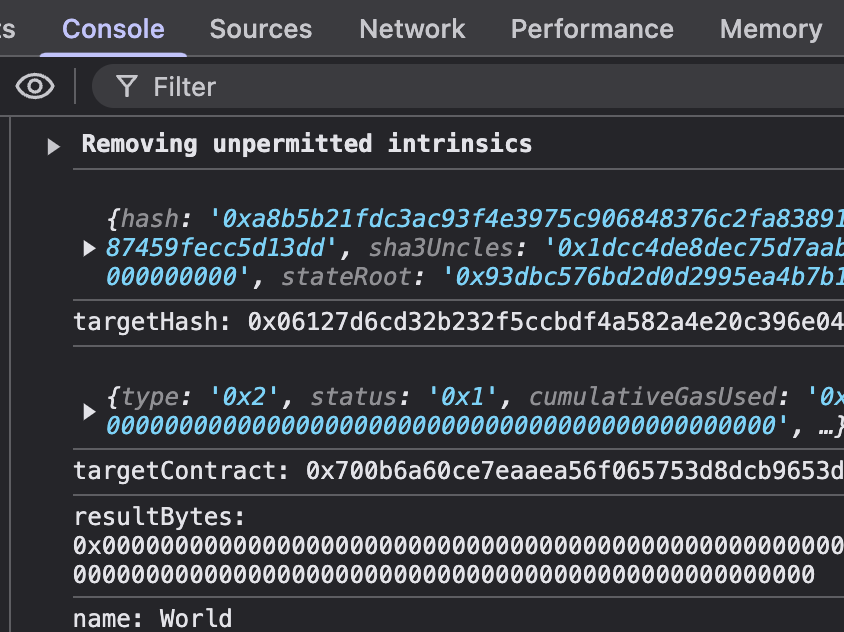
Task: Click the stateRoot property key
Action: (x=346, y=277)
